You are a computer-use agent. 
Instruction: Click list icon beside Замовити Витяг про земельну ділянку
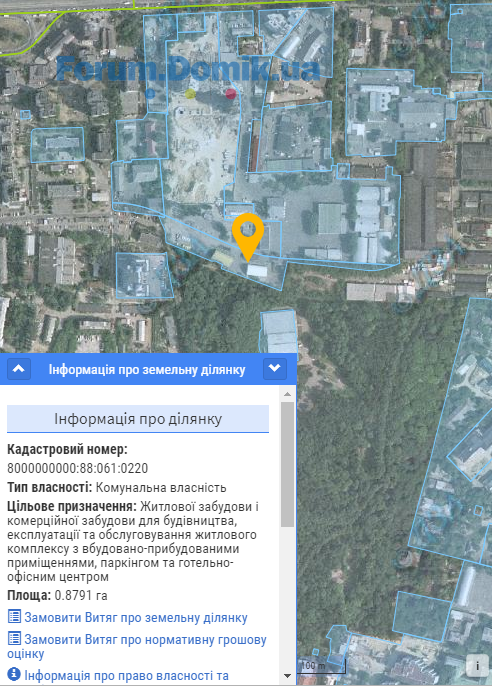coord(14,616)
